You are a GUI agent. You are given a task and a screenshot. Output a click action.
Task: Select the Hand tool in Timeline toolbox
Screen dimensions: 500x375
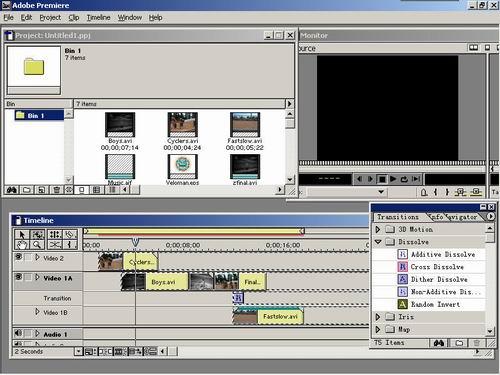22,245
